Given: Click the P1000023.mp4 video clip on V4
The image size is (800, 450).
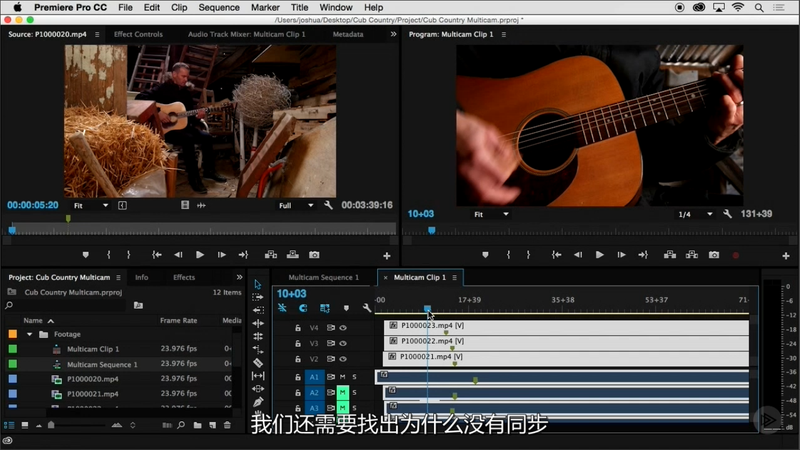Looking at the screenshot, I should click(x=566, y=327).
